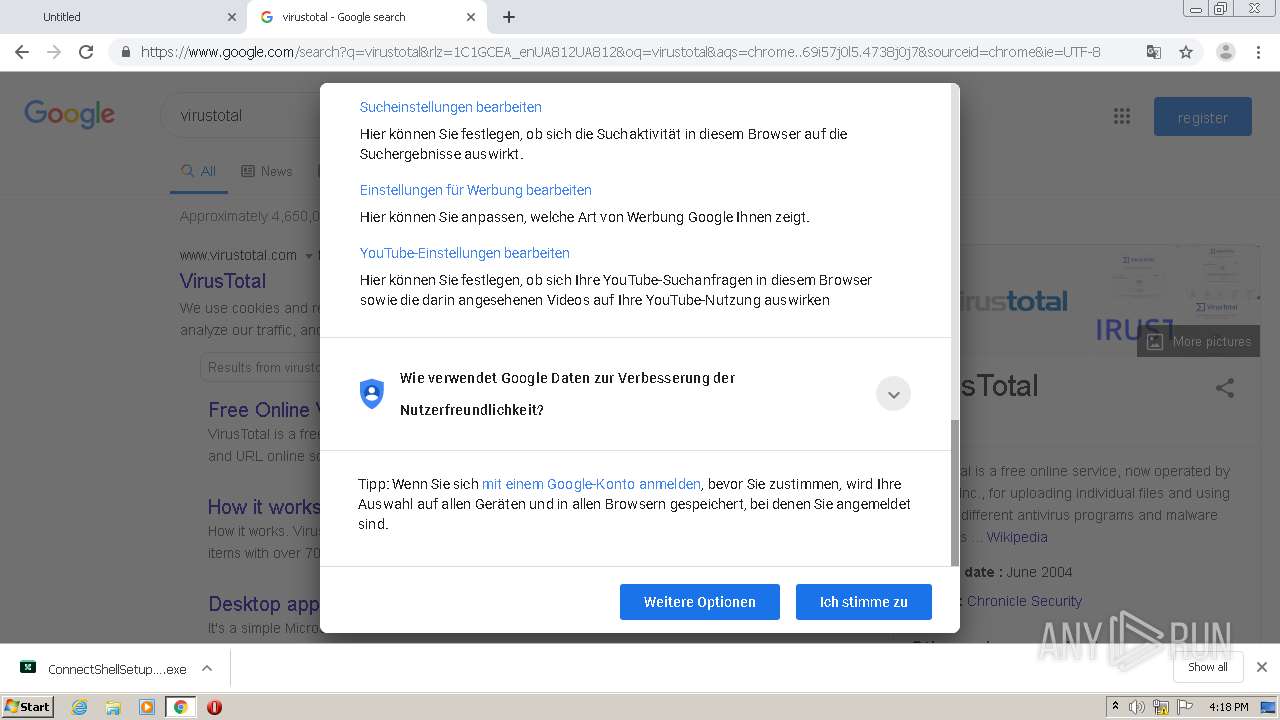Click the network tray icon
Image resolution: width=1280 pixels, height=720 pixels.
tap(1161, 707)
